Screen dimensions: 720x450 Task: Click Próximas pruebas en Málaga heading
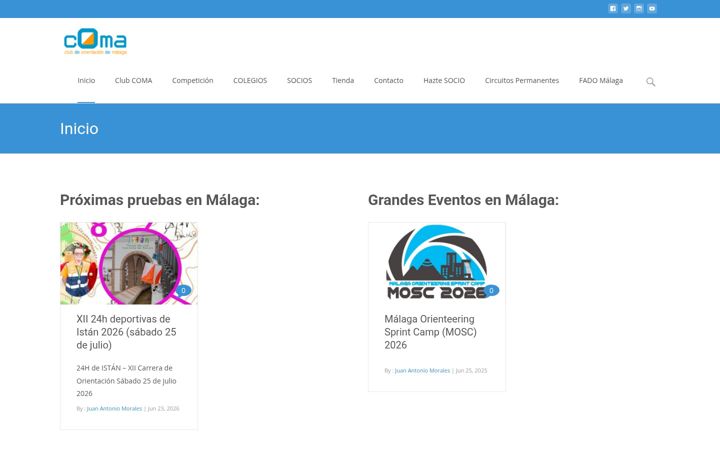[x=160, y=200]
